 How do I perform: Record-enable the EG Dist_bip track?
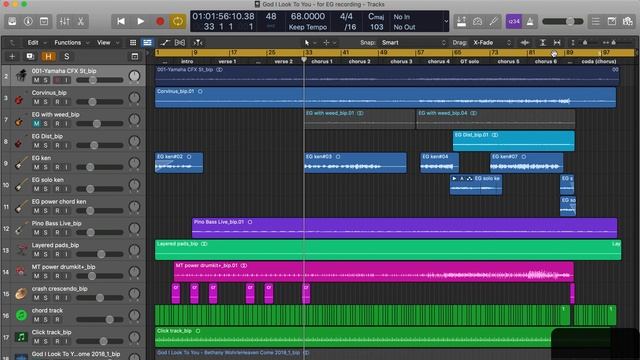point(57,145)
